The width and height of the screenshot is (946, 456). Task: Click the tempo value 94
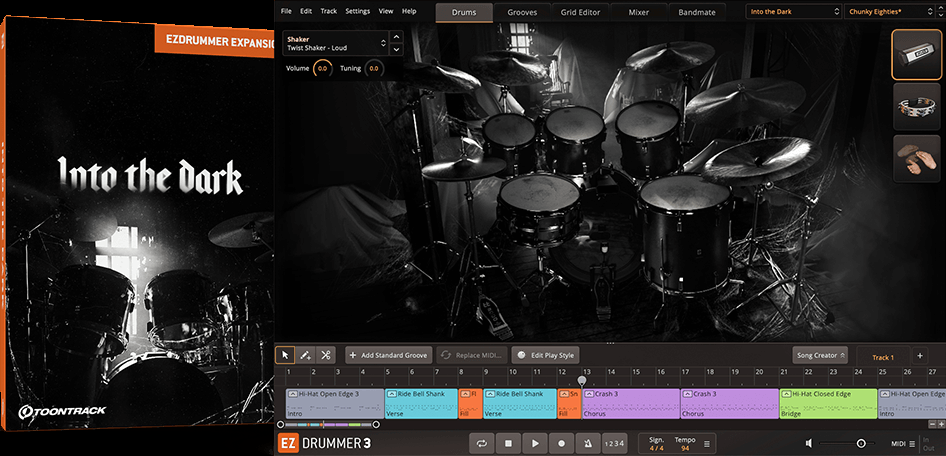685,448
